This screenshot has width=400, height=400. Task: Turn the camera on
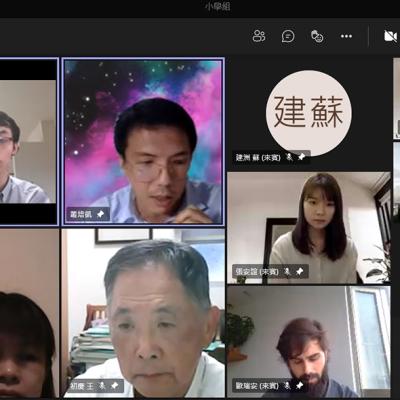(x=390, y=36)
